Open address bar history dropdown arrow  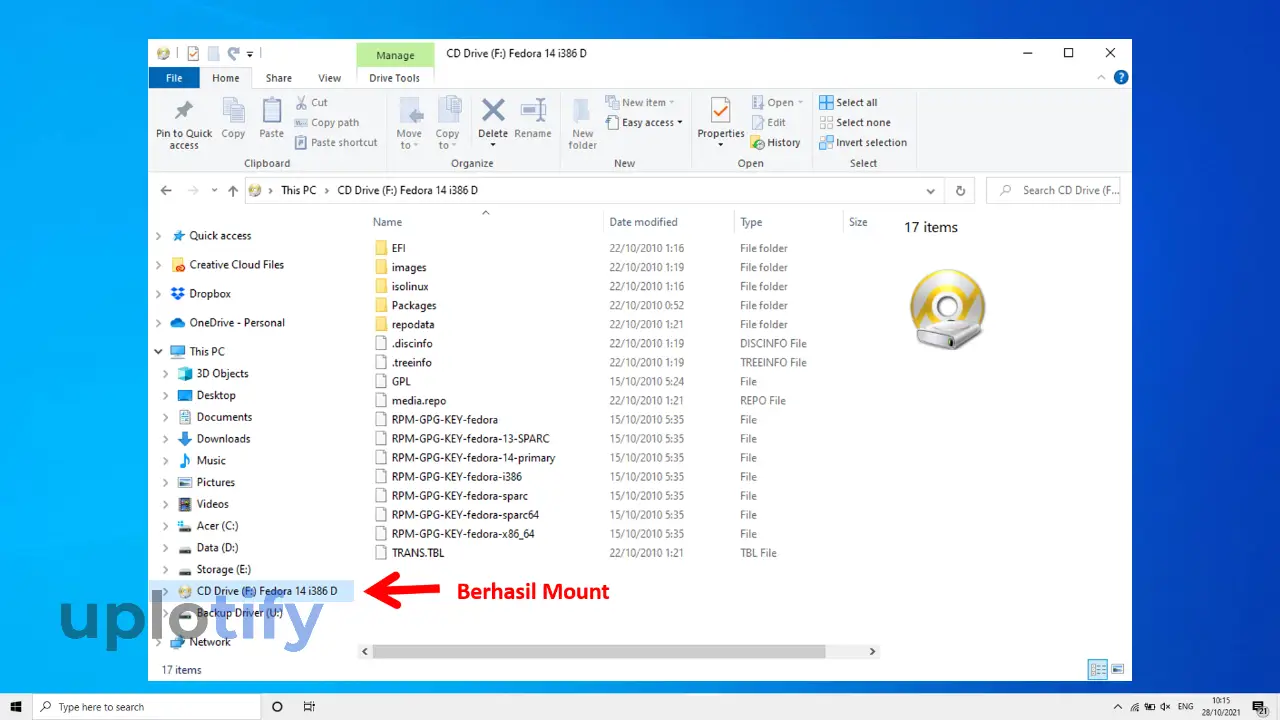(x=931, y=190)
